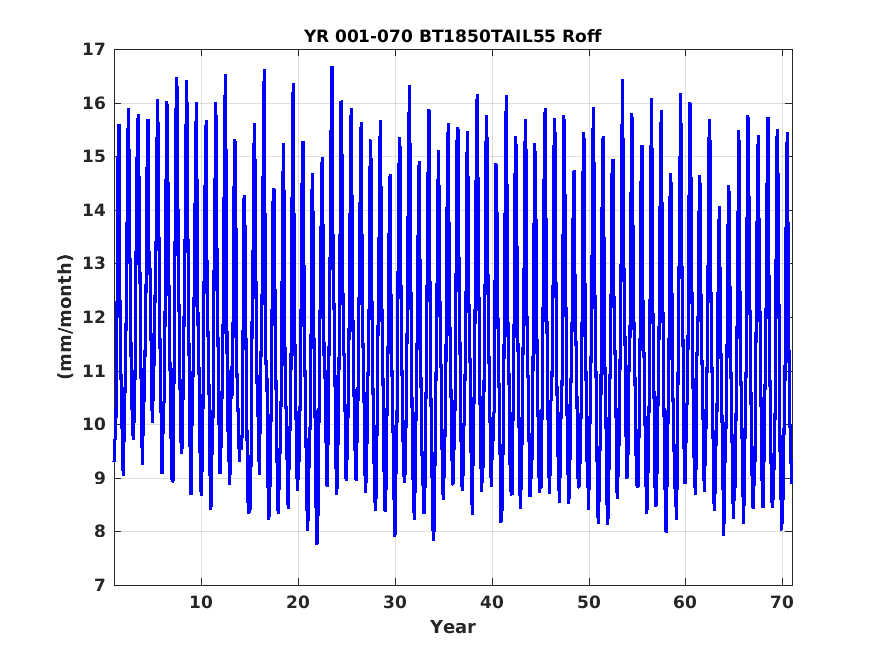Click y-axis tick label '17'
The image size is (875, 656).
click(x=94, y=50)
